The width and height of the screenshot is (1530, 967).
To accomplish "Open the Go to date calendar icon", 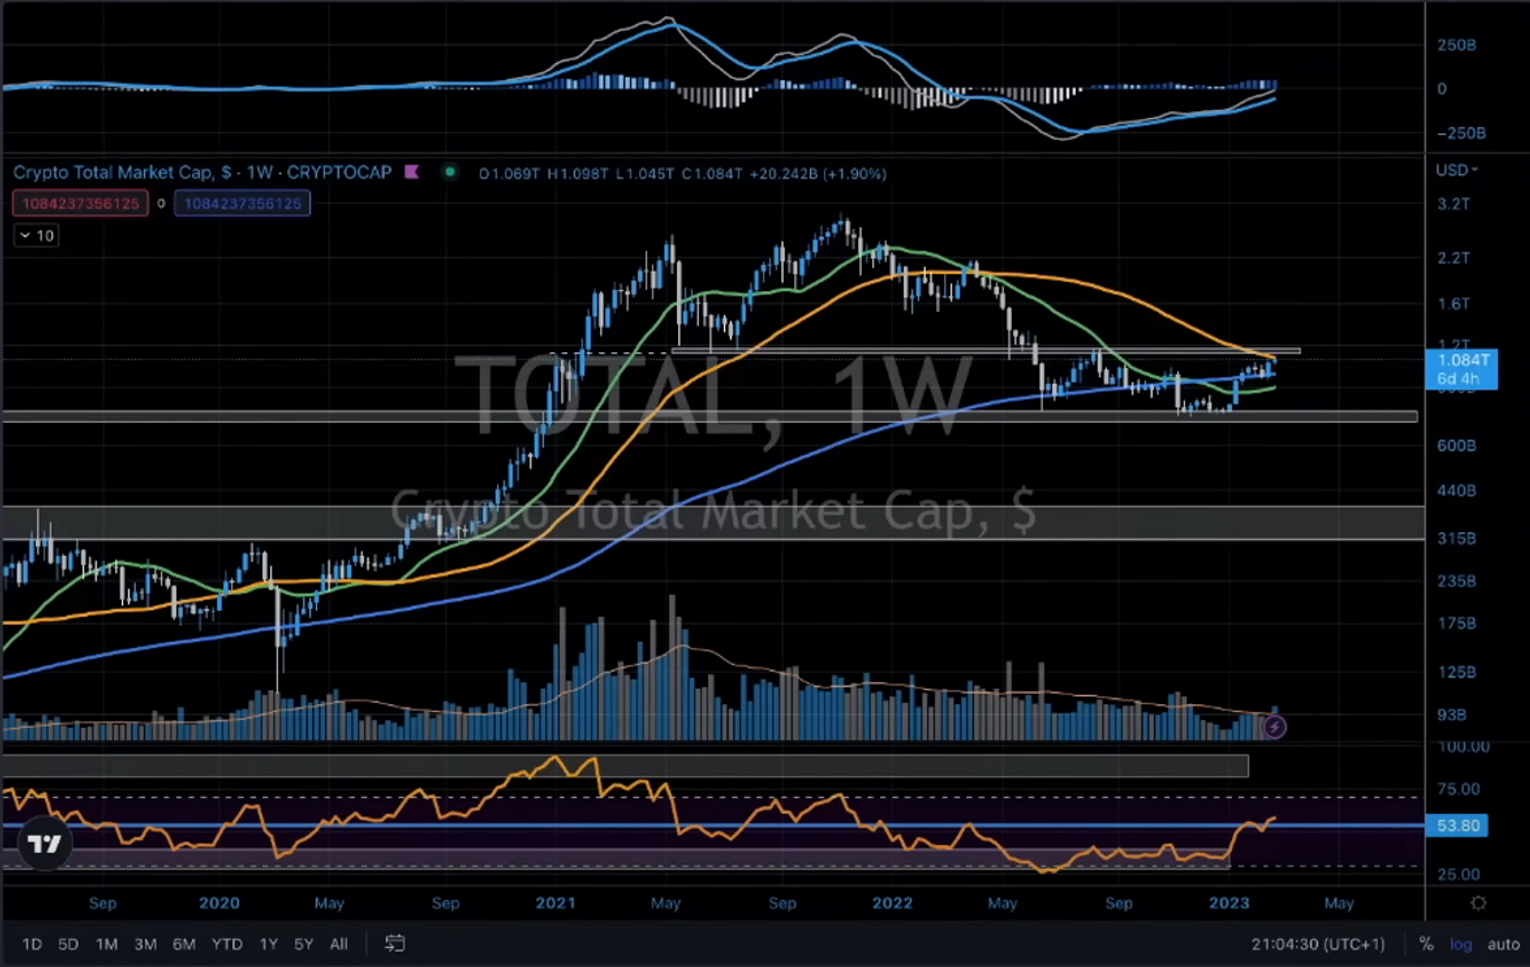I will (395, 943).
